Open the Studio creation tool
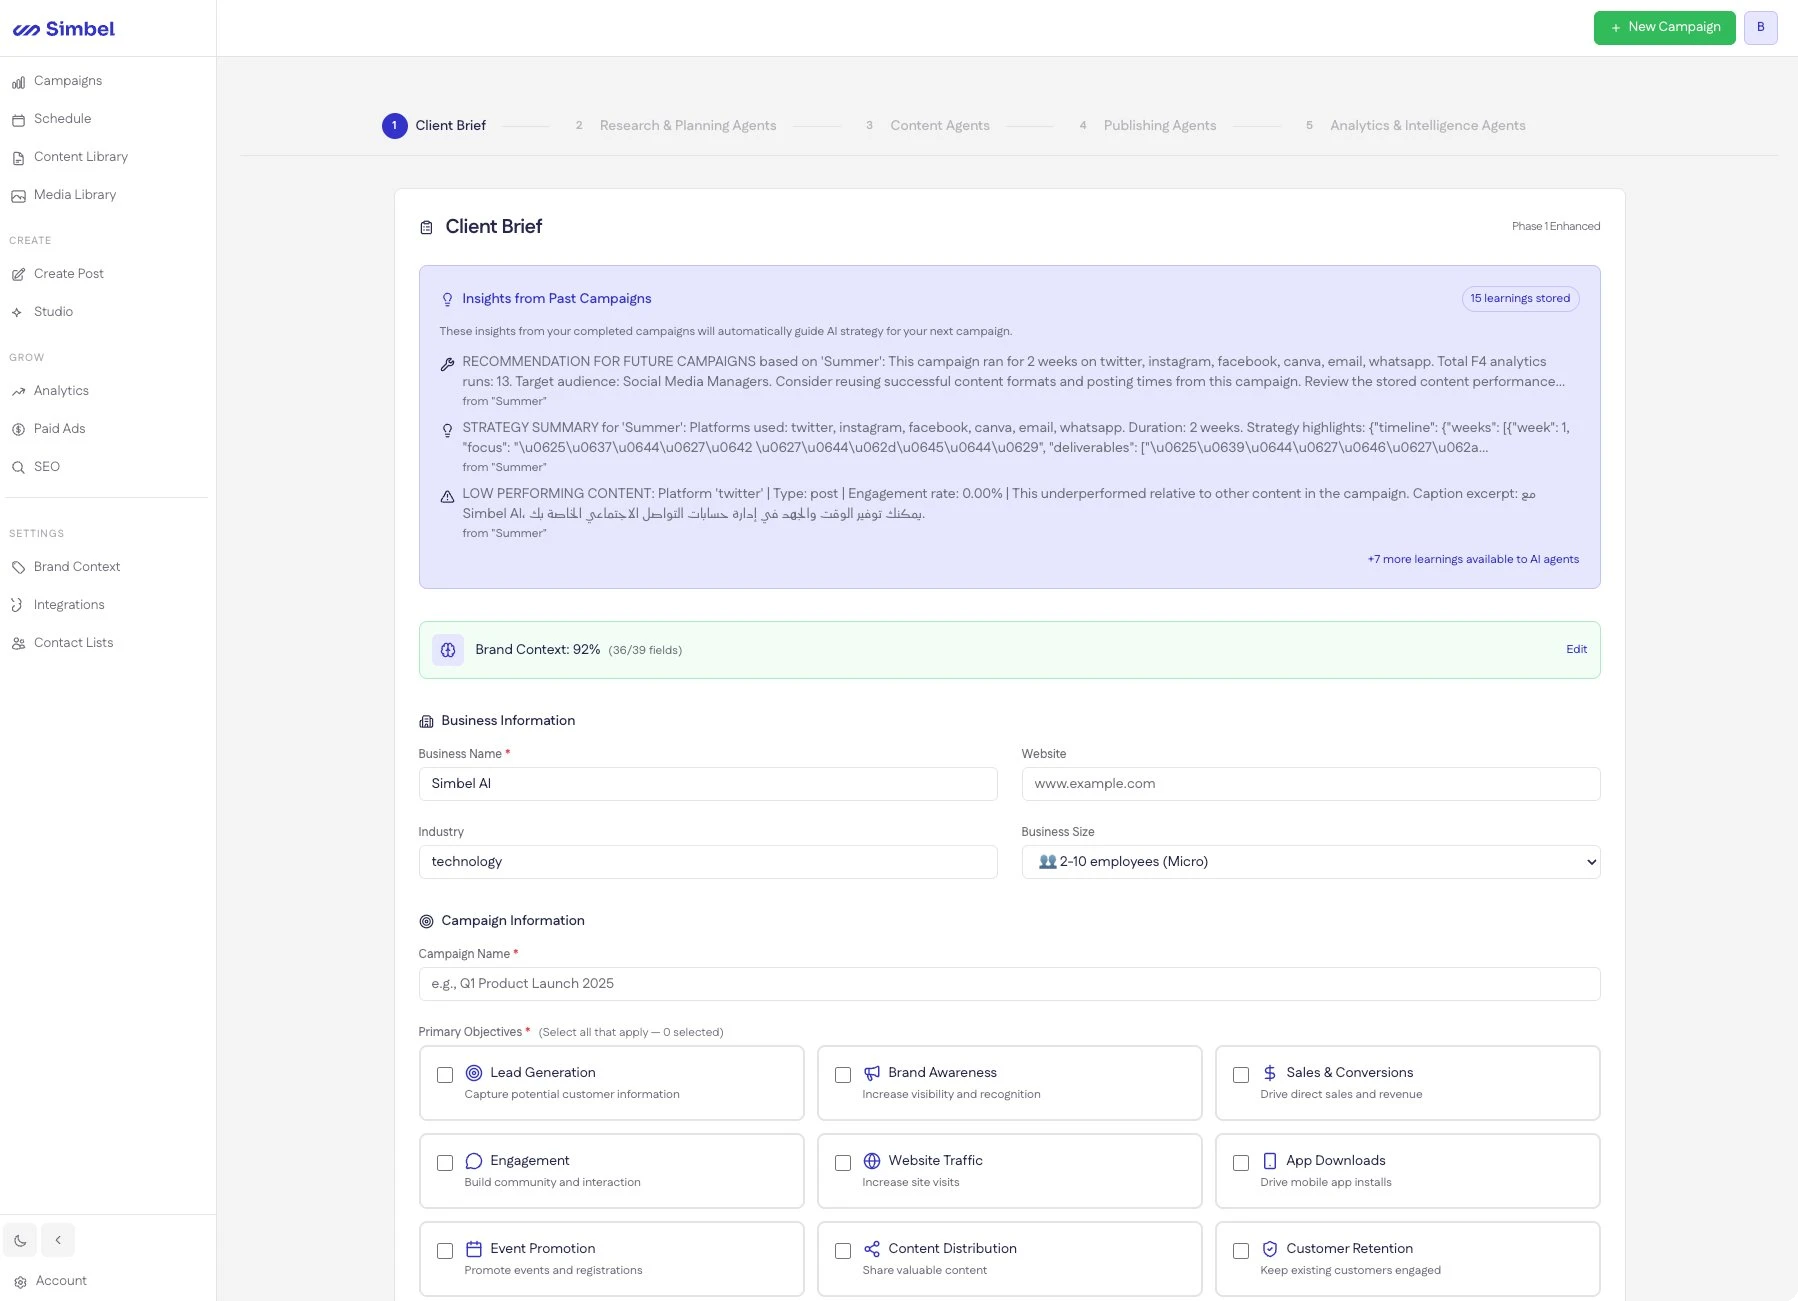 52,311
